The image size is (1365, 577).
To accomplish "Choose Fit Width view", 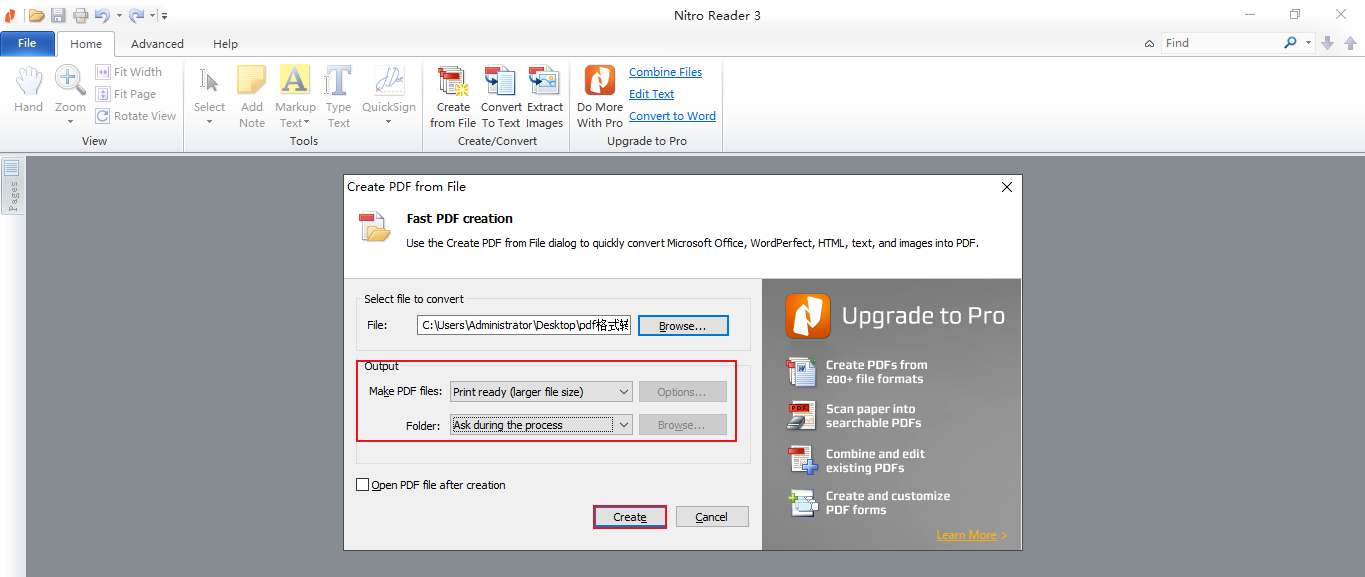I will click(129, 72).
